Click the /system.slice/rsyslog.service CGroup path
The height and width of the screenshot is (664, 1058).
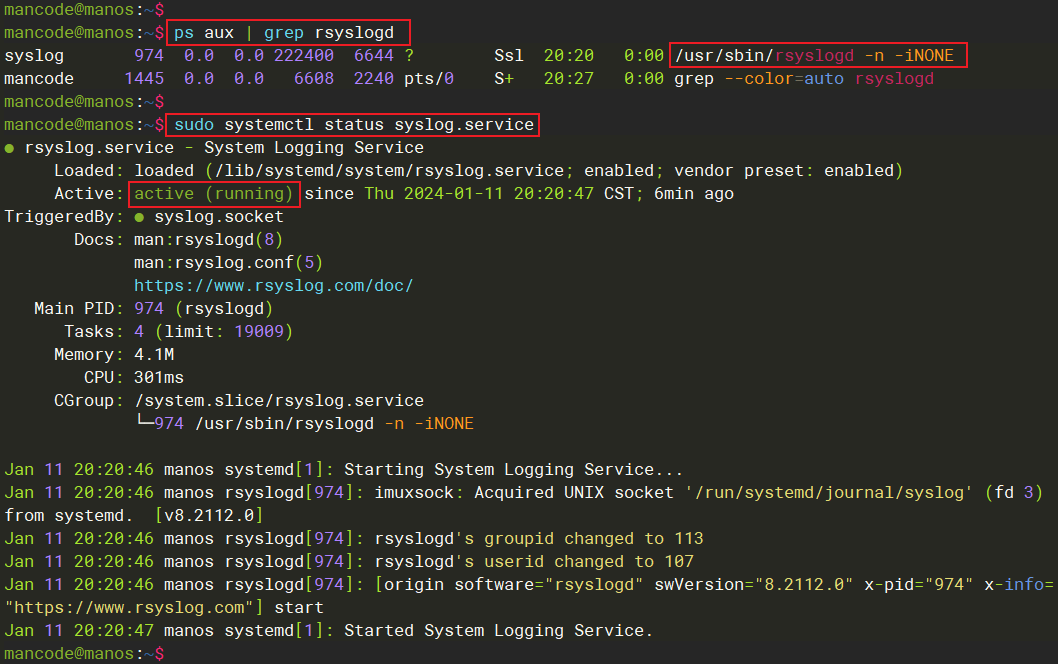(x=279, y=401)
